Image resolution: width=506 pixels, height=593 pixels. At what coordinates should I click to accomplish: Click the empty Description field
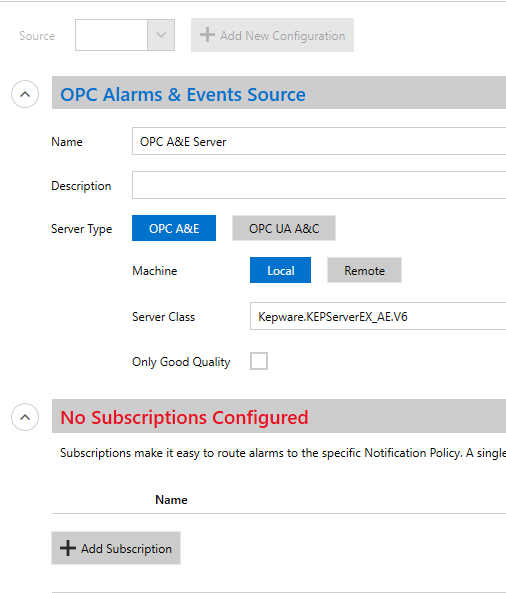coord(319,185)
